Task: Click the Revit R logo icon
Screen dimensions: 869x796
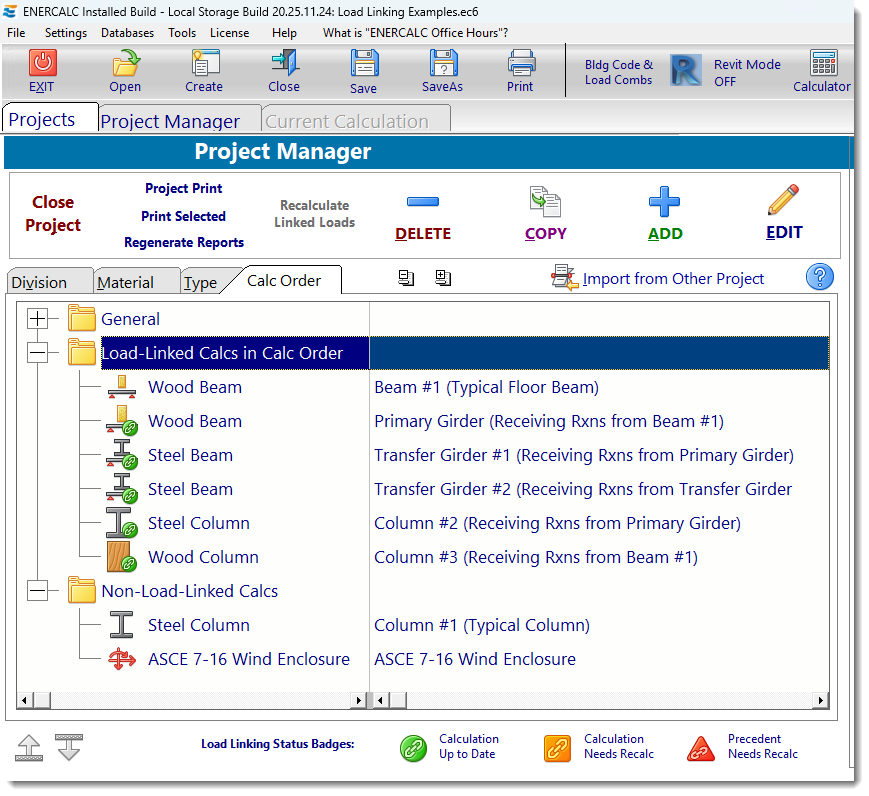Action: tap(686, 70)
